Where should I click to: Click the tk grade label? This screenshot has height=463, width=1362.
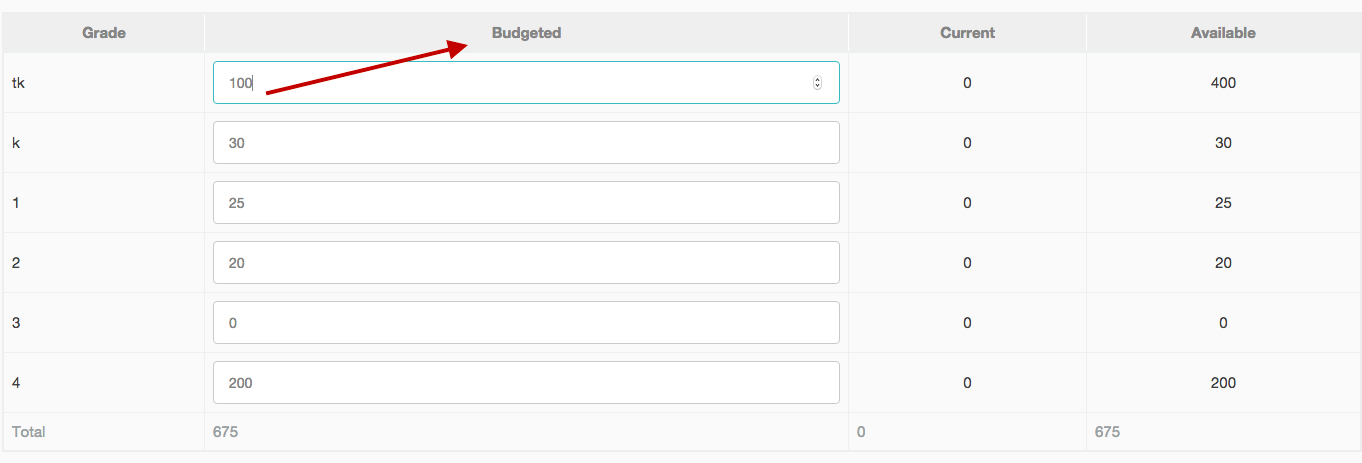click(x=18, y=83)
